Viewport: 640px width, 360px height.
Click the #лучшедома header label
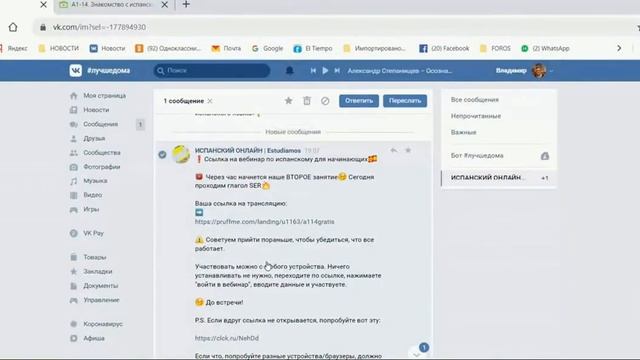click(109, 71)
